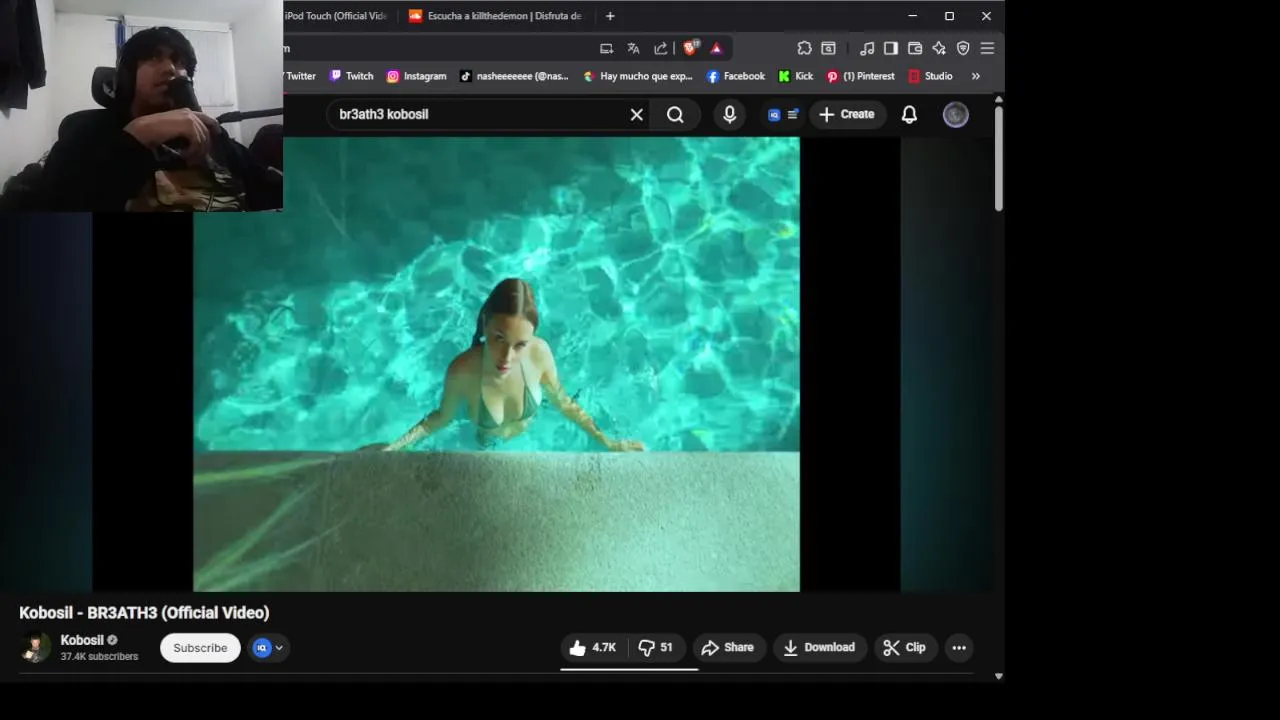
Task: Toggle the browser sidebar panel icon
Action: click(890, 48)
